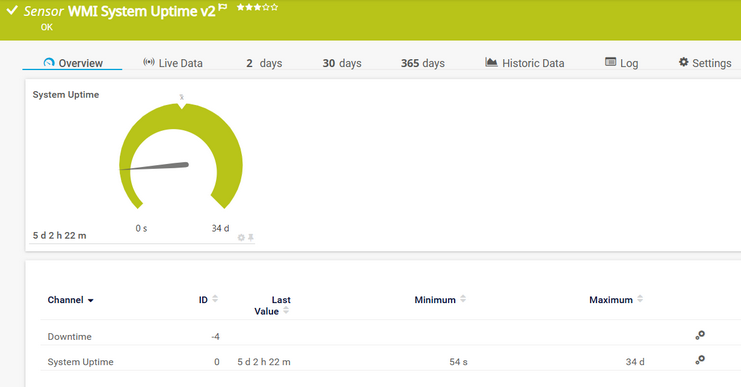The width and height of the screenshot is (741, 387).
Task: Click the Downtime ID value -4
Action: coord(215,336)
